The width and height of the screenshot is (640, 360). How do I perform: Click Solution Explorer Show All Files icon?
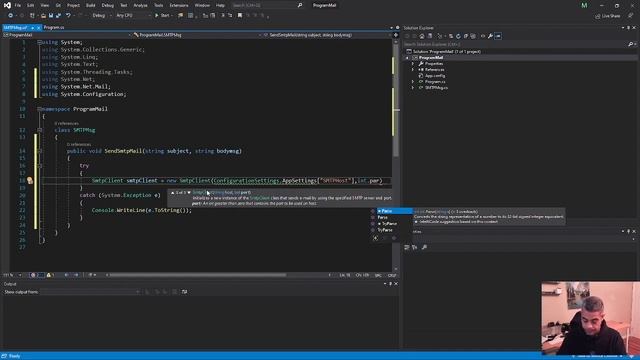(473, 36)
